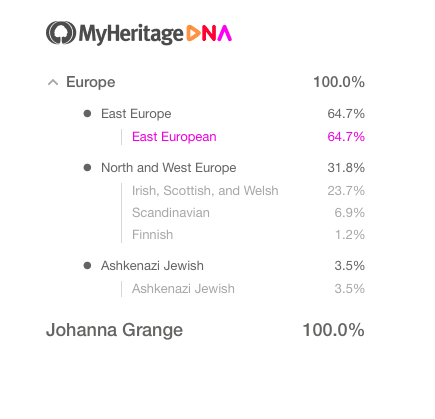Open the highlighted East European ethnicity
435x419 pixels.
click(x=174, y=137)
